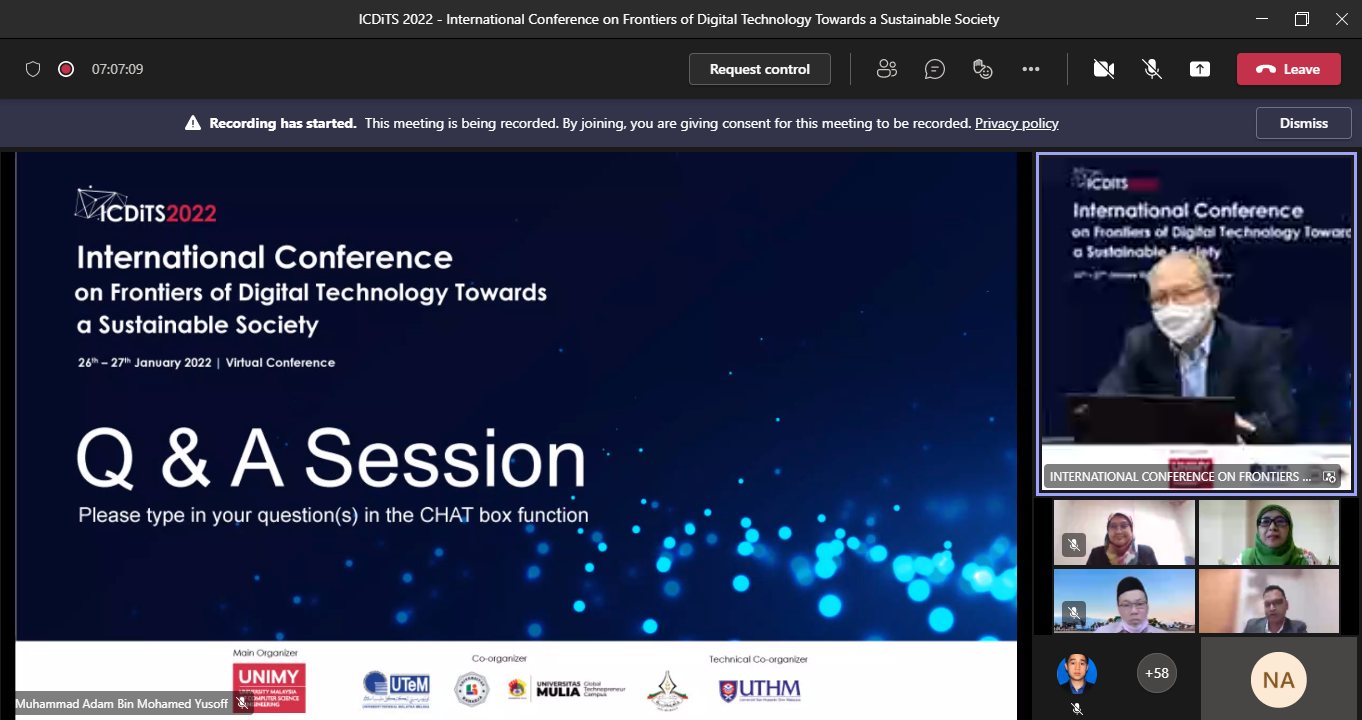Open the Privacy policy link

1017,123
